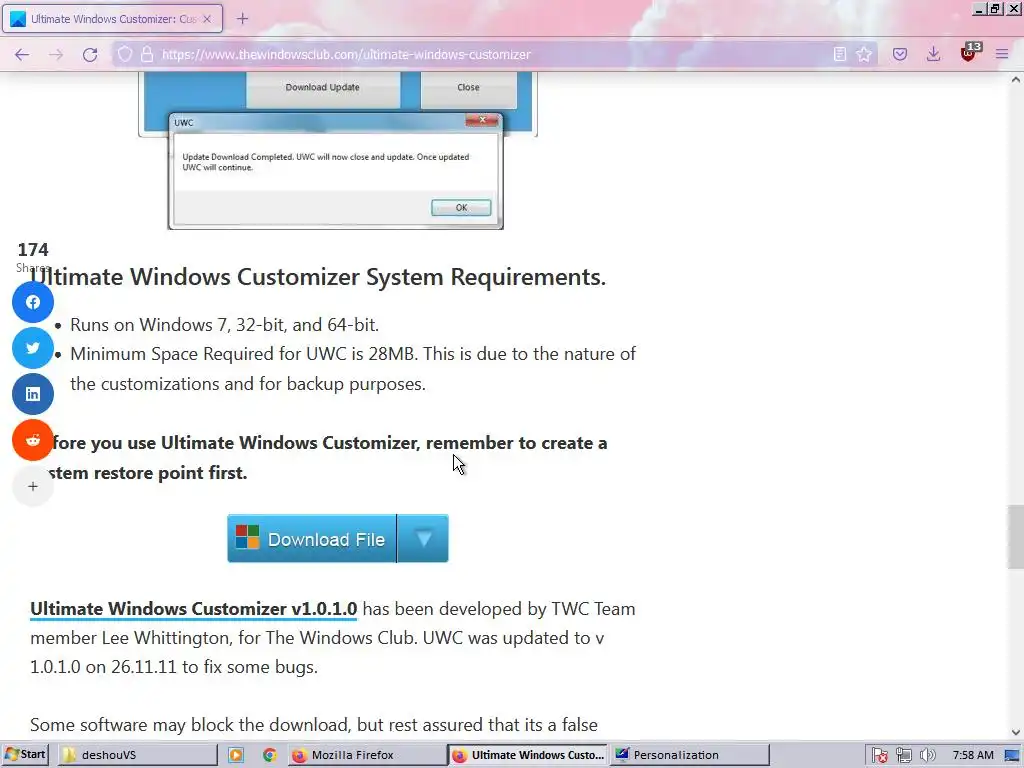Screen dimensions: 1024x768
Task: Open uBlock extension icon with badge 13
Action: coord(969,53)
